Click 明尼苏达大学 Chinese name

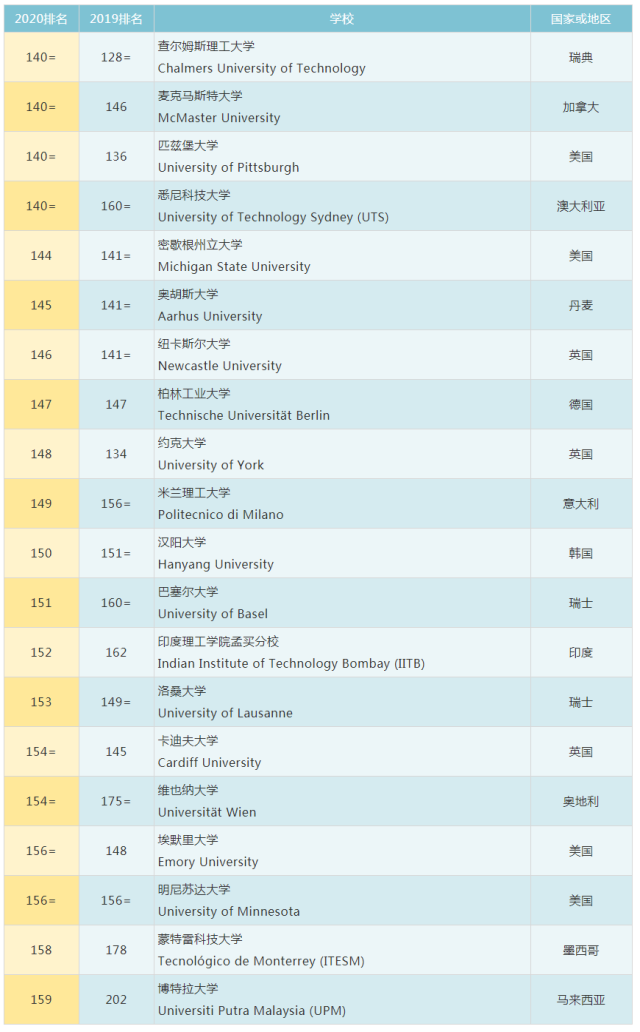194,890
